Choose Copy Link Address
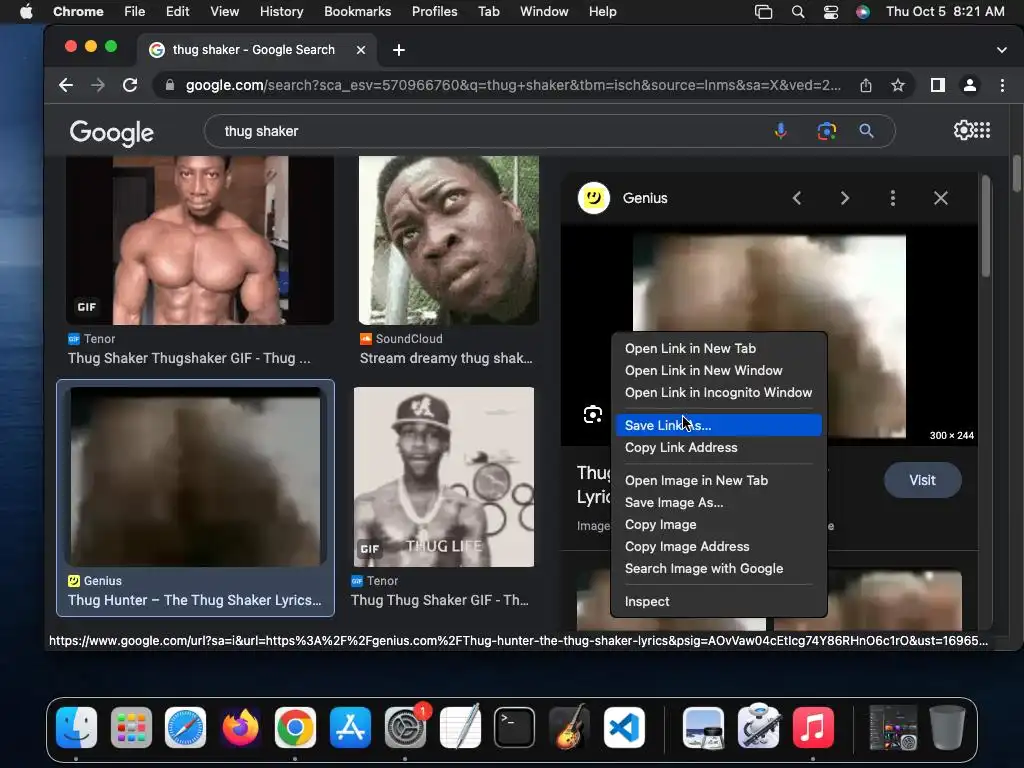This screenshot has width=1024, height=768. 718,447
